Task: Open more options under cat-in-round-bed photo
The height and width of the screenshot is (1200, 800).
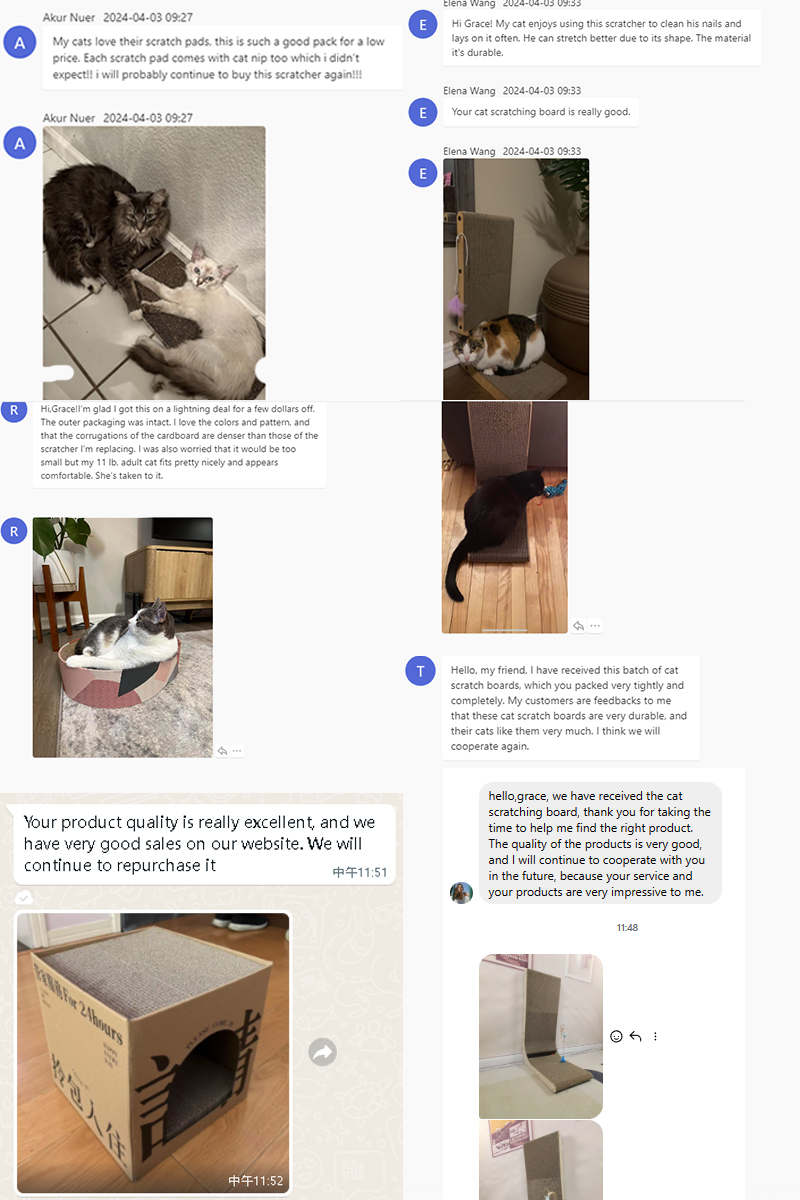Action: coord(238,751)
